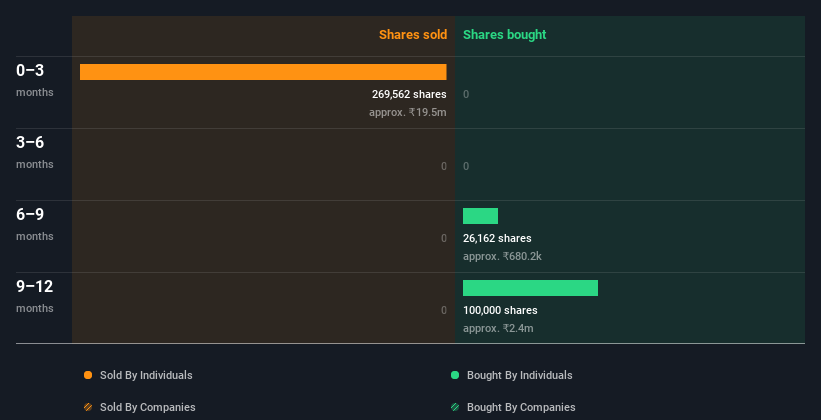Click the 0 sold value in 6–9 months row
Screen dimensions: 821x420
point(443,238)
